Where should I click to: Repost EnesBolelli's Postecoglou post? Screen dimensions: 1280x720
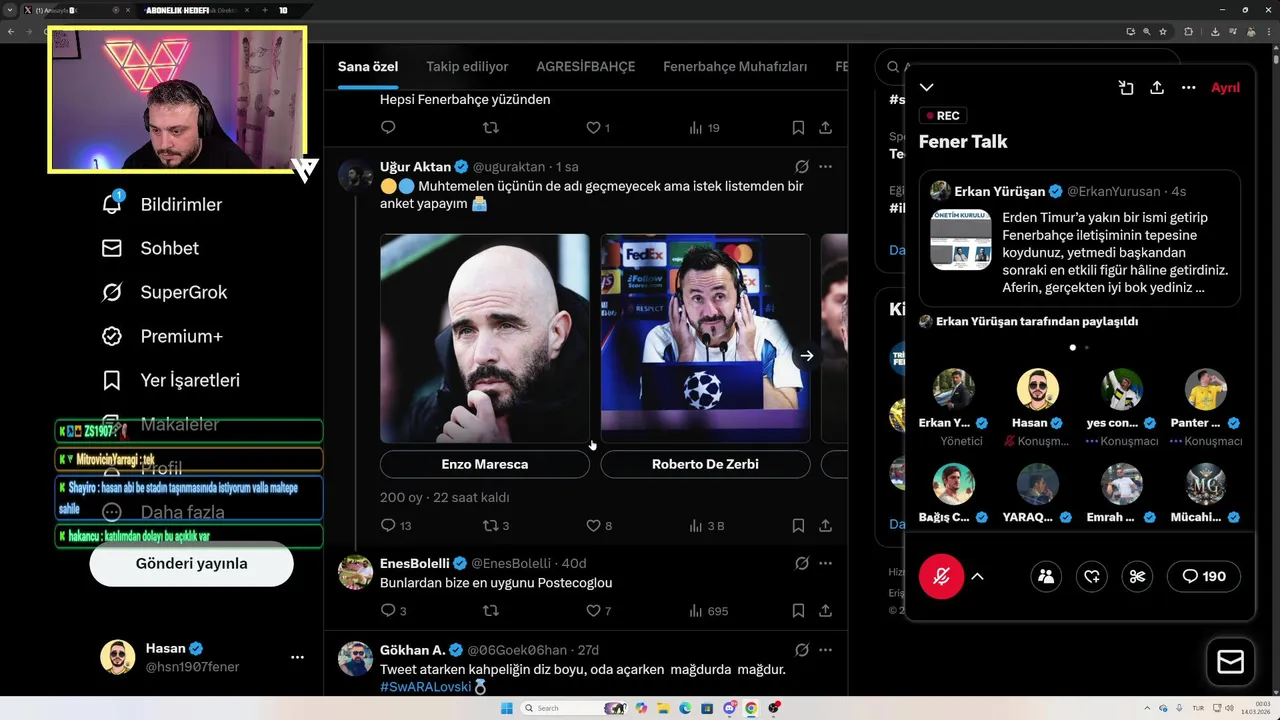tap(490, 610)
